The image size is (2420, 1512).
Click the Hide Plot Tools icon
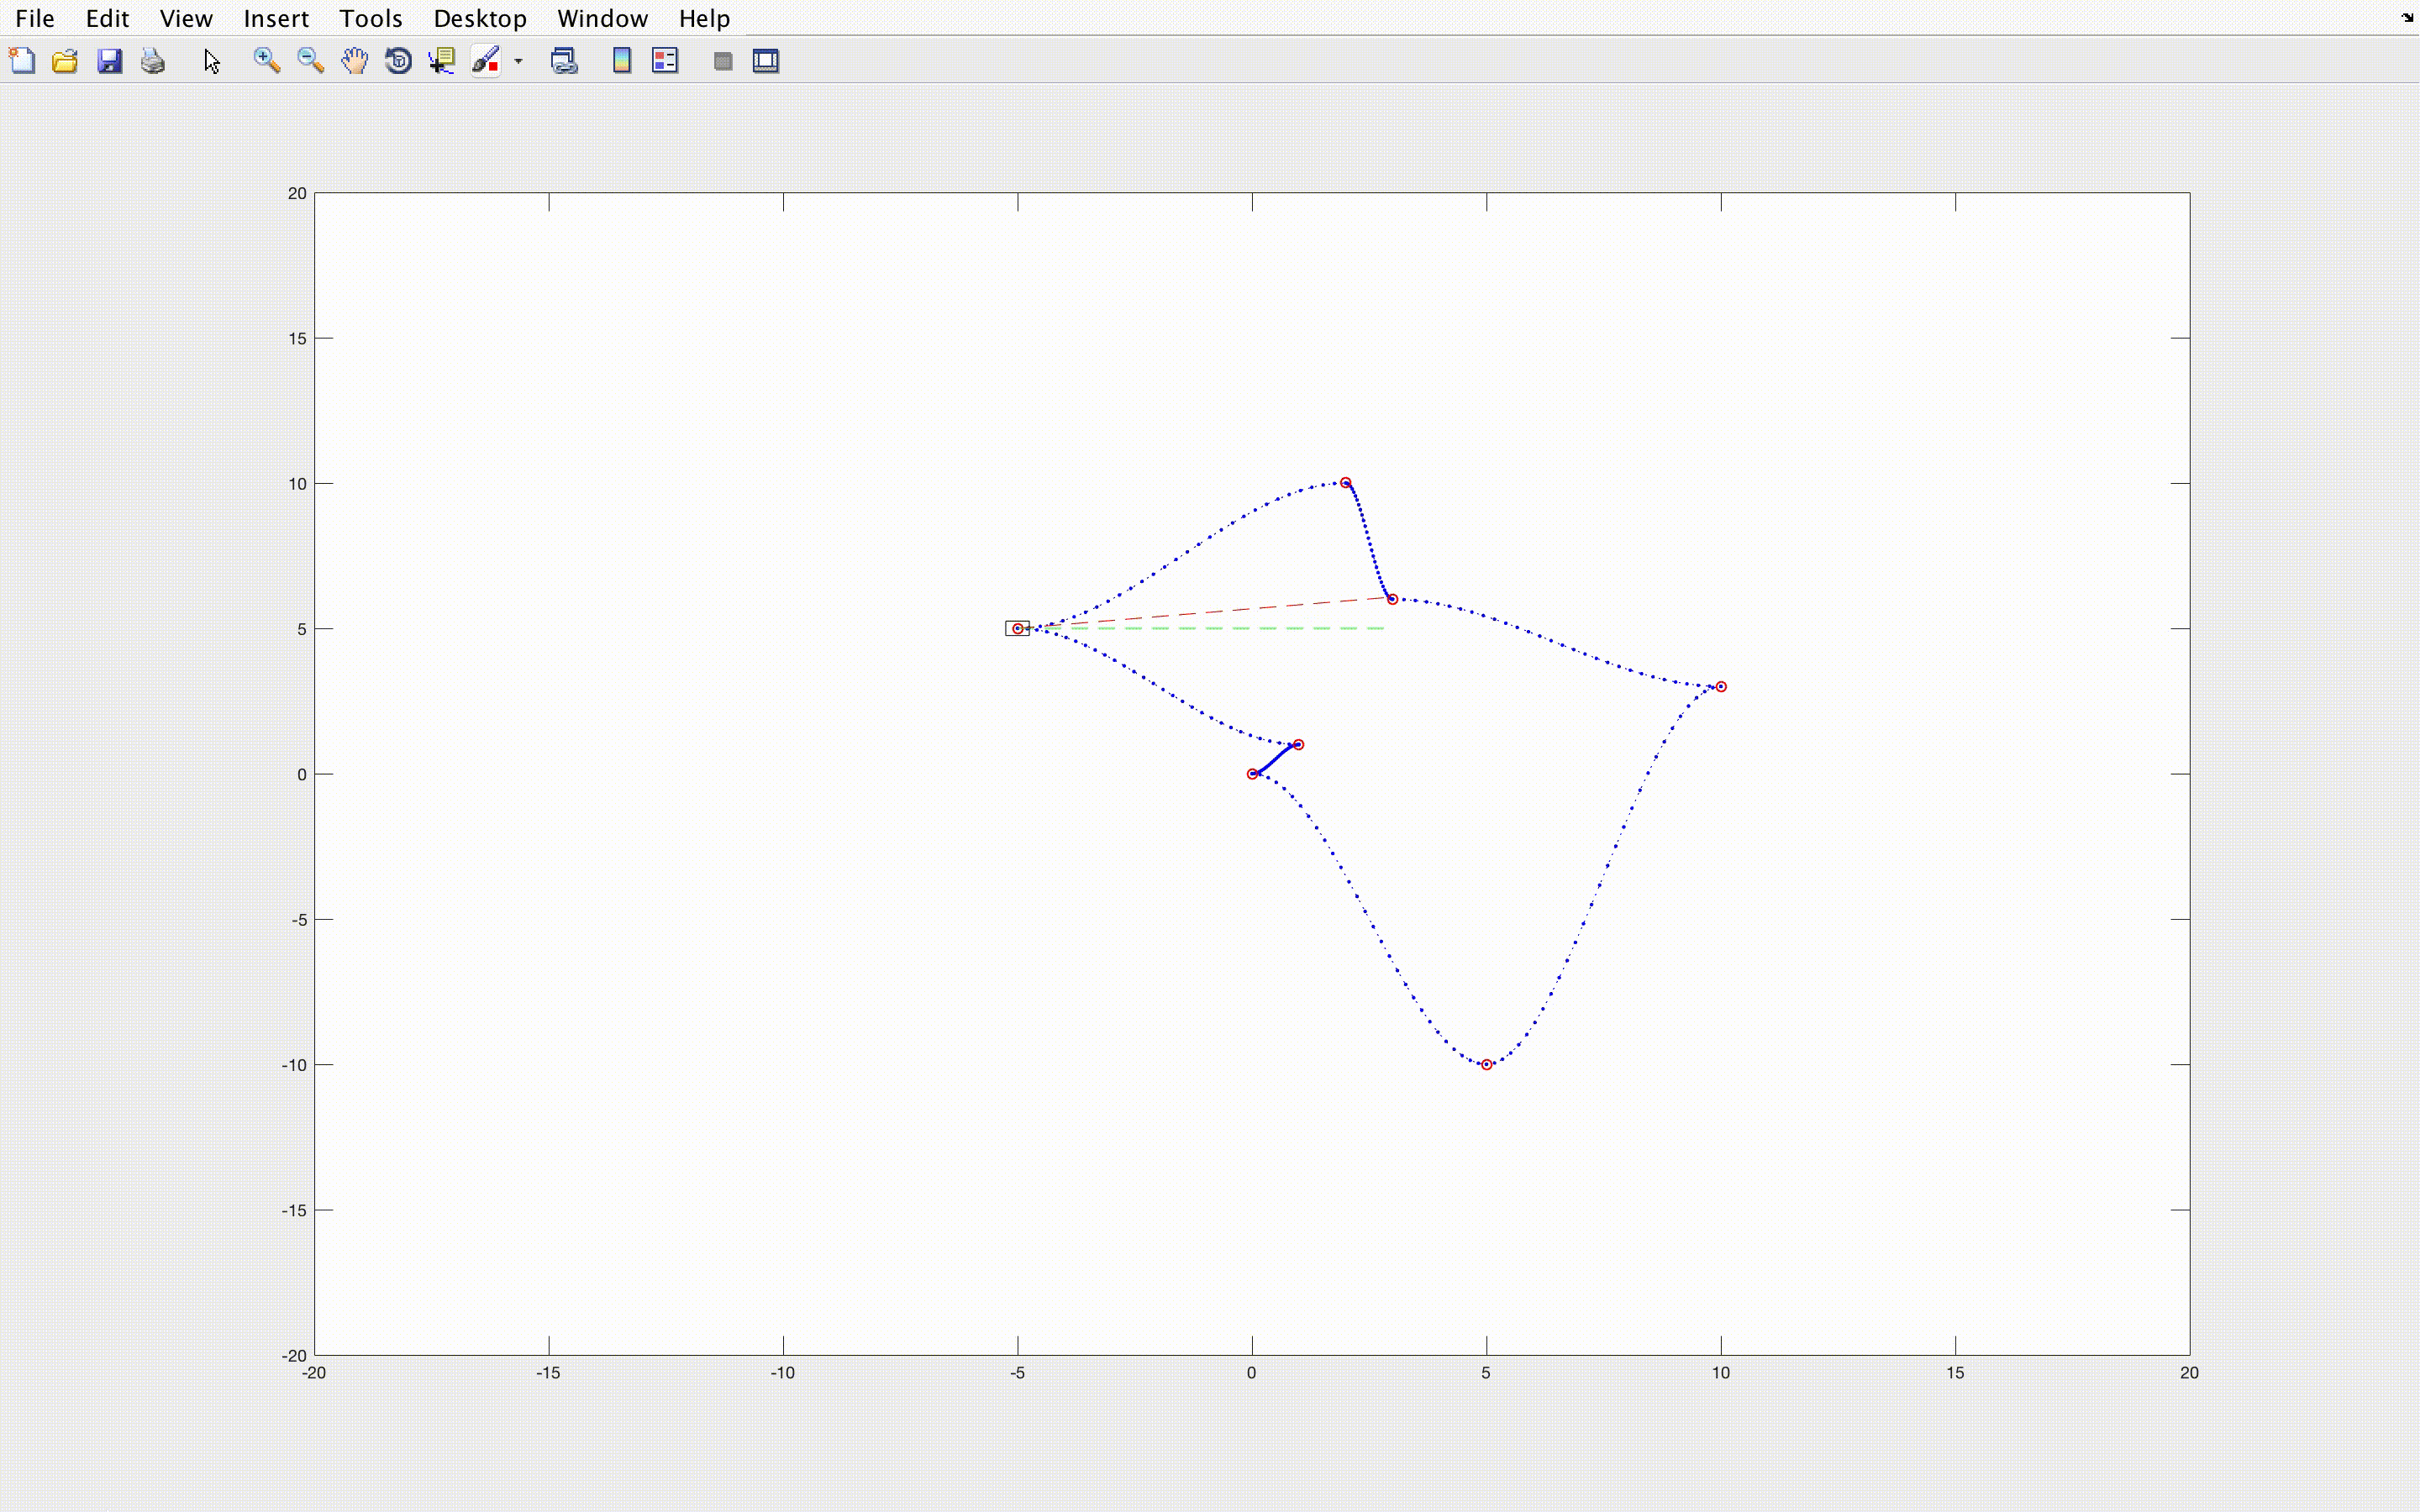[722, 61]
